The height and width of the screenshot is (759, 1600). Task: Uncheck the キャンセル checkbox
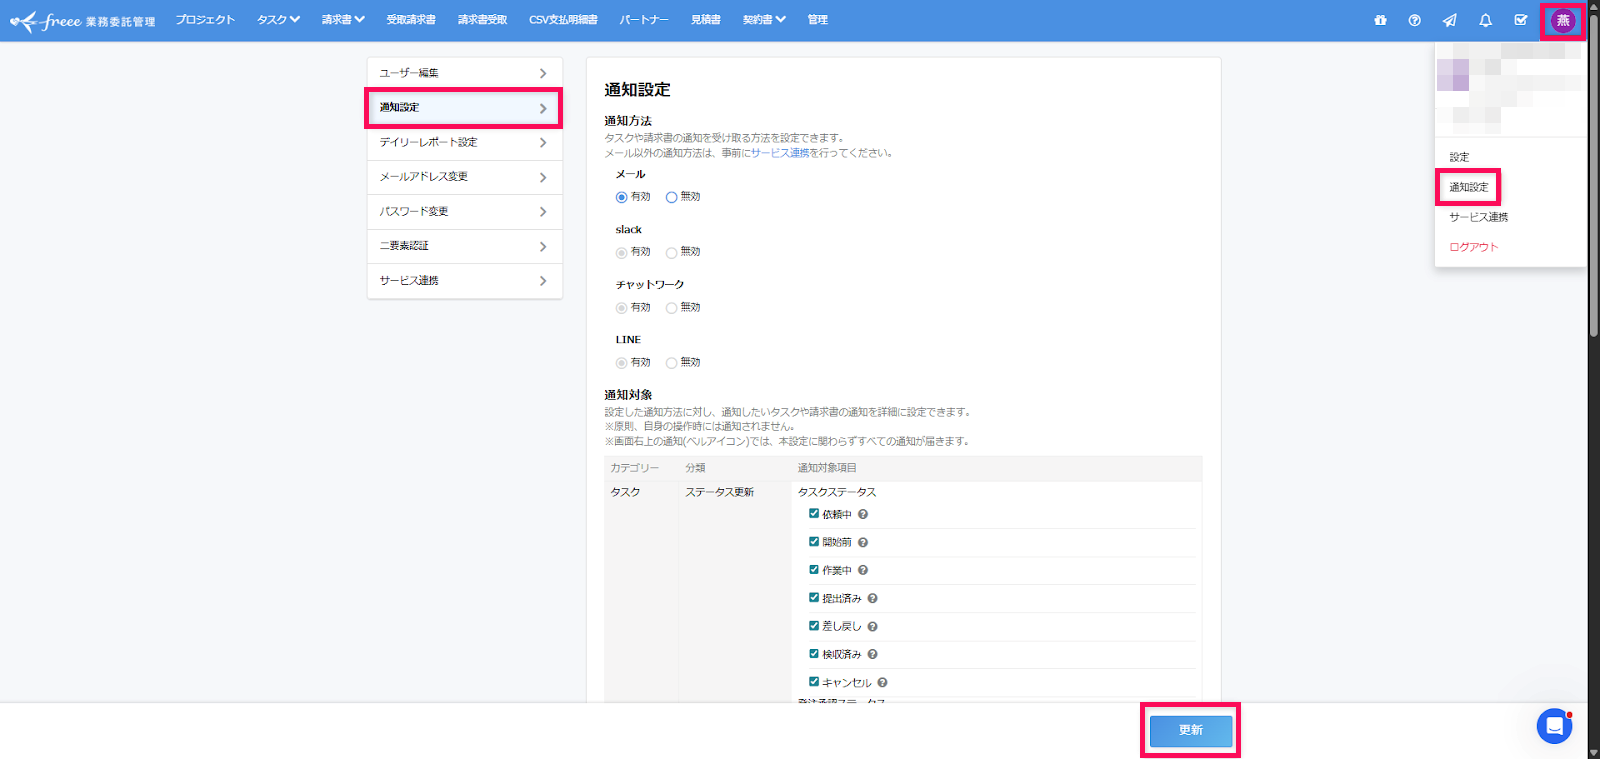[x=814, y=682]
